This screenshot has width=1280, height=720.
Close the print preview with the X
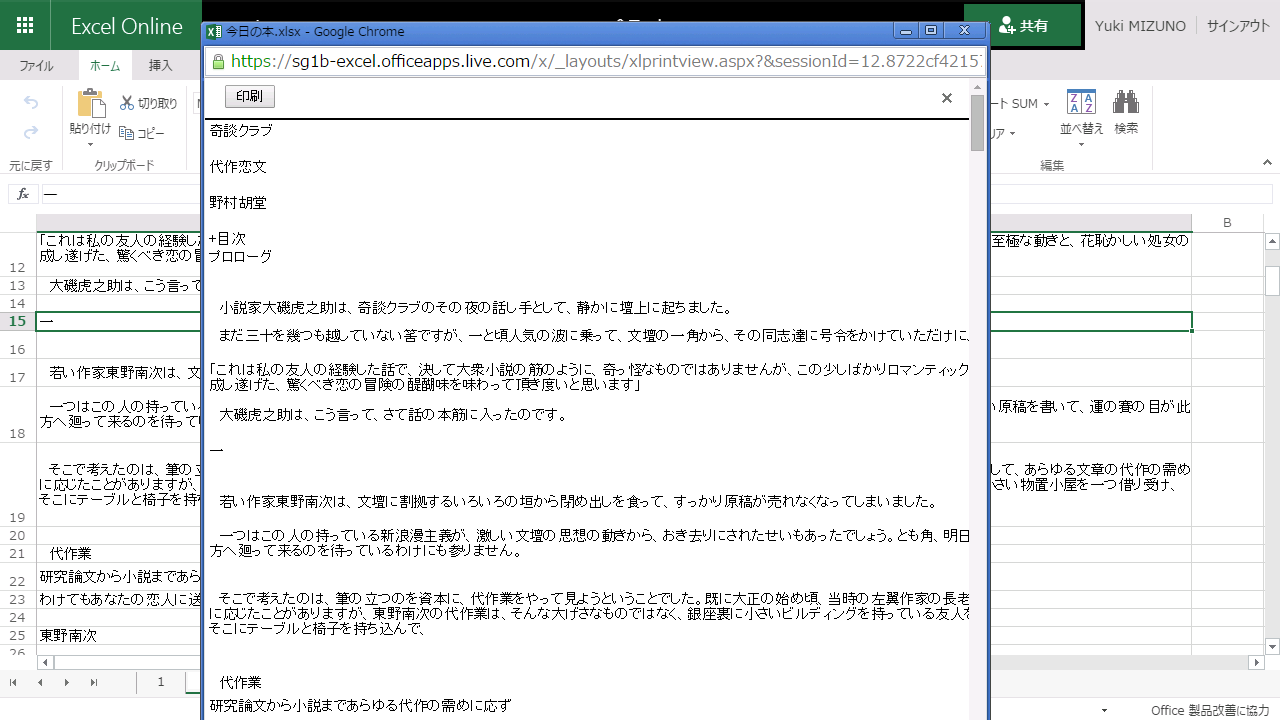click(947, 98)
